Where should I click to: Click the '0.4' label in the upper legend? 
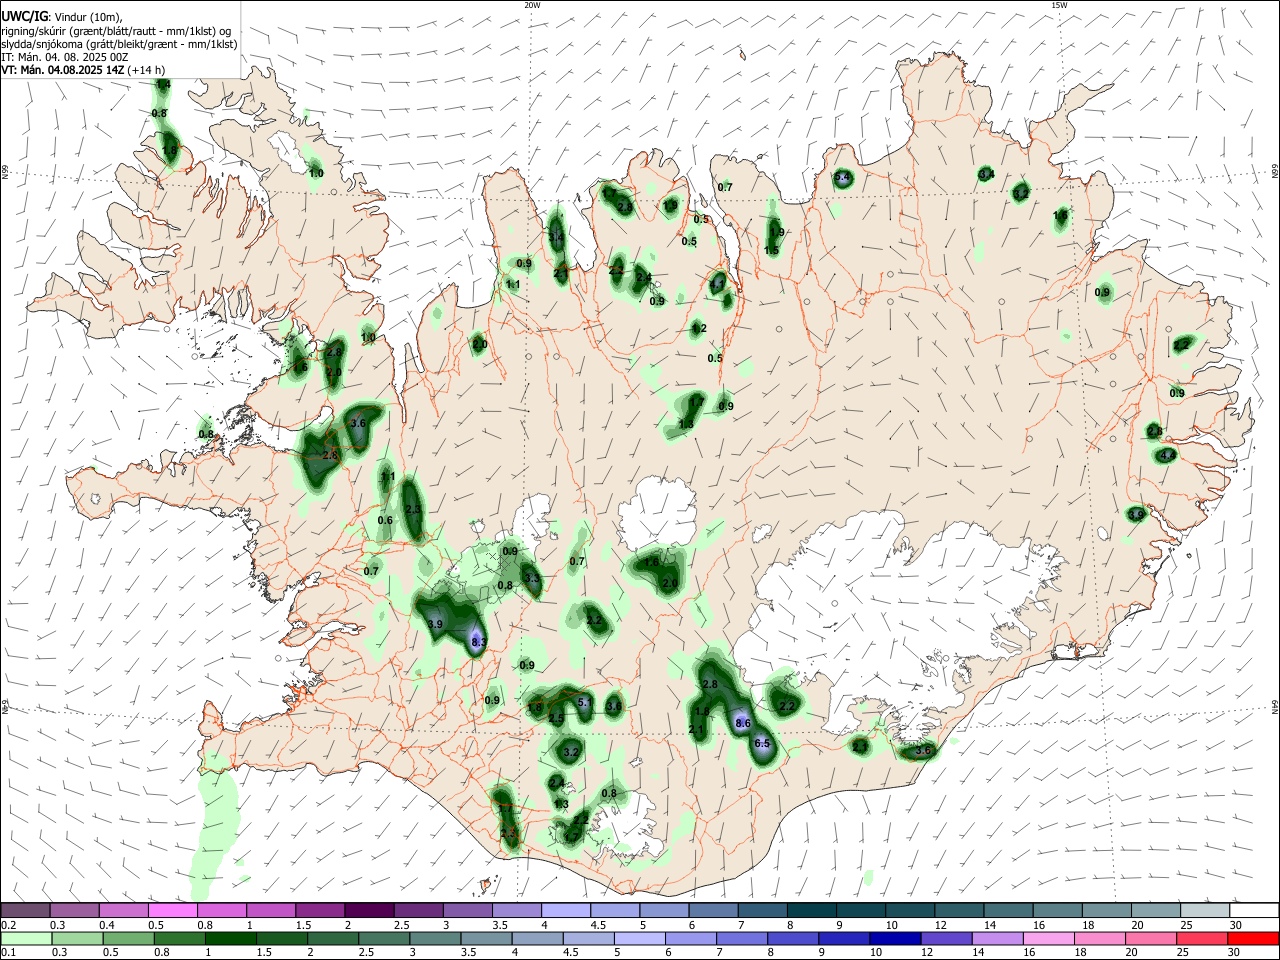tap(107, 925)
